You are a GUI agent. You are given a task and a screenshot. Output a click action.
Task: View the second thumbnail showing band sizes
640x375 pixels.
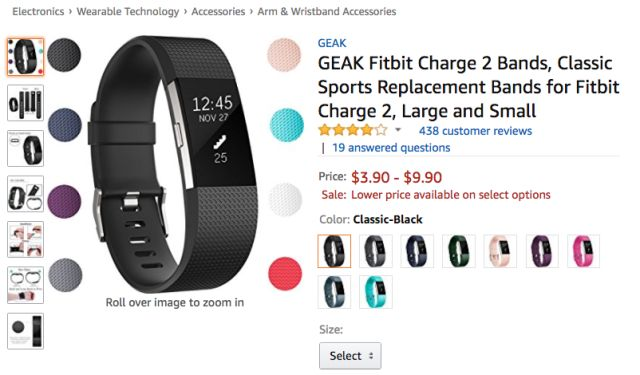[25, 103]
